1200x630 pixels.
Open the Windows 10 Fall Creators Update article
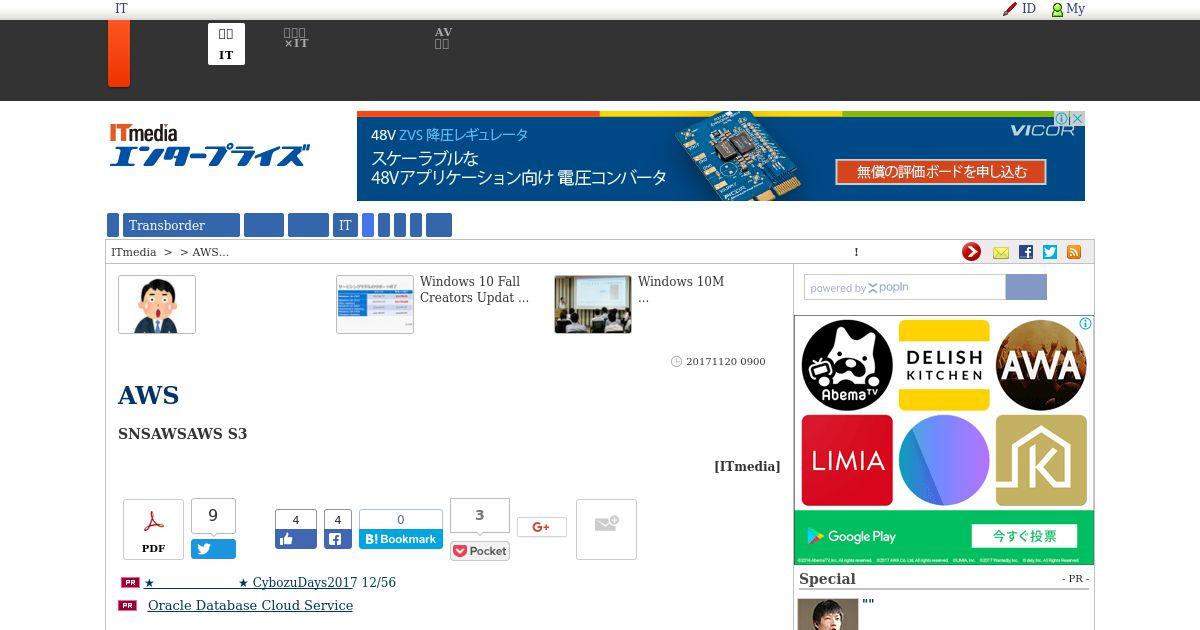click(474, 290)
